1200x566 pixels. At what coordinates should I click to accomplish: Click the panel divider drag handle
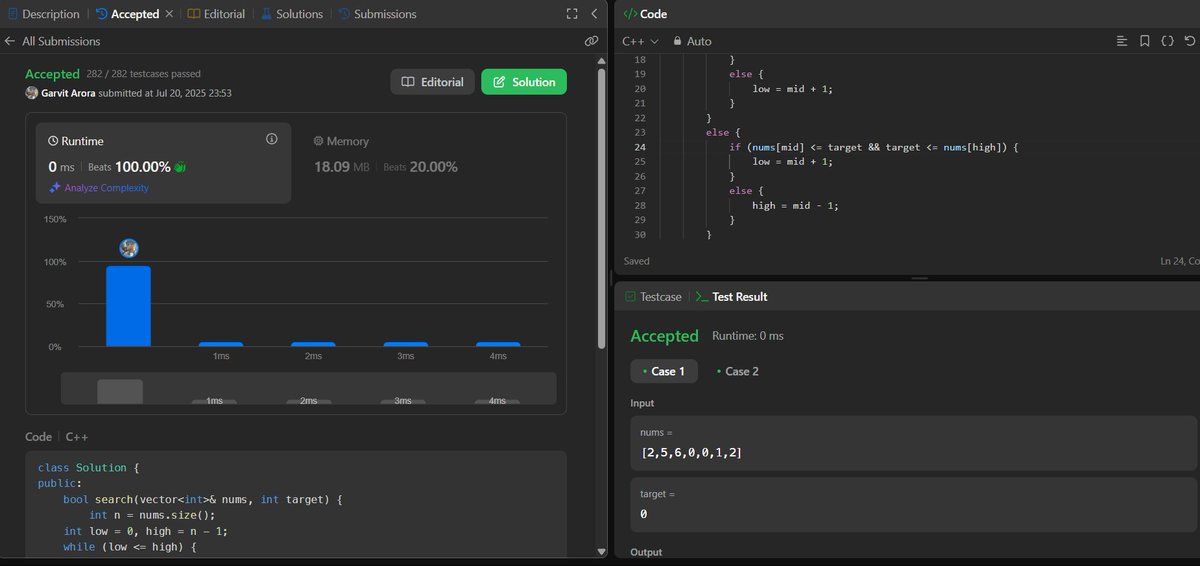pos(919,278)
